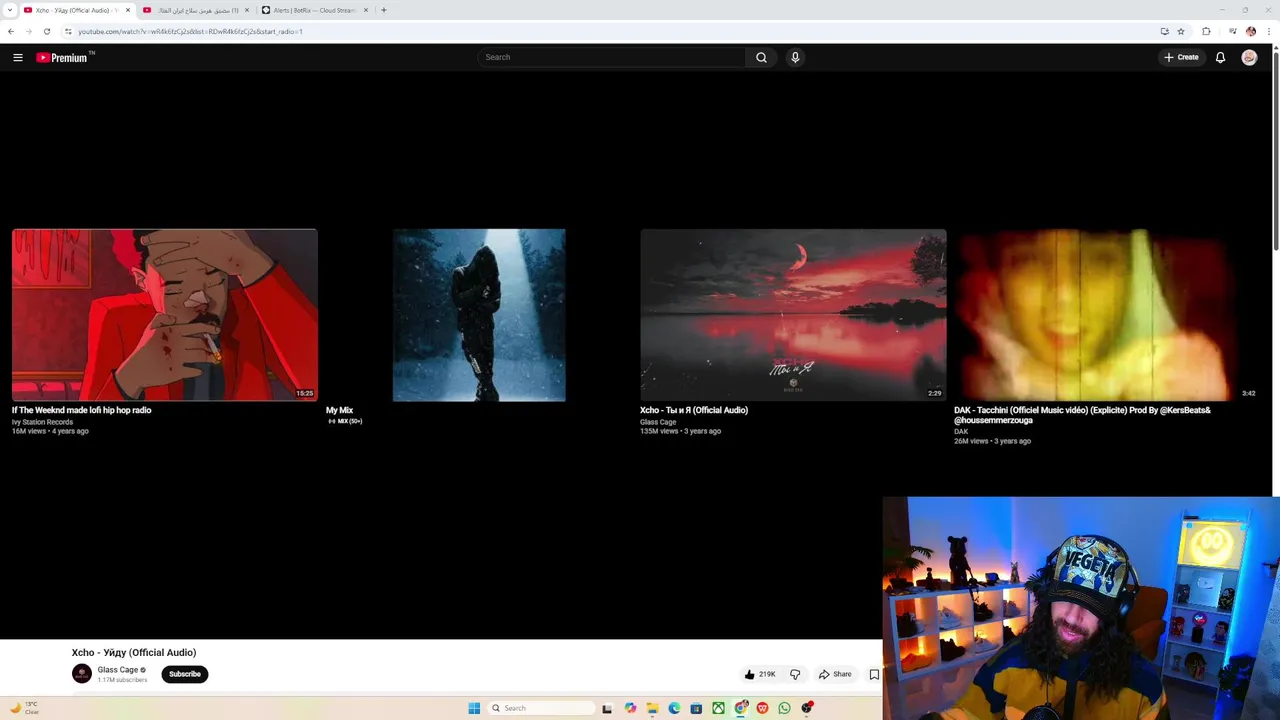Click the Weeknd lofi red thumbnail

coord(165,315)
